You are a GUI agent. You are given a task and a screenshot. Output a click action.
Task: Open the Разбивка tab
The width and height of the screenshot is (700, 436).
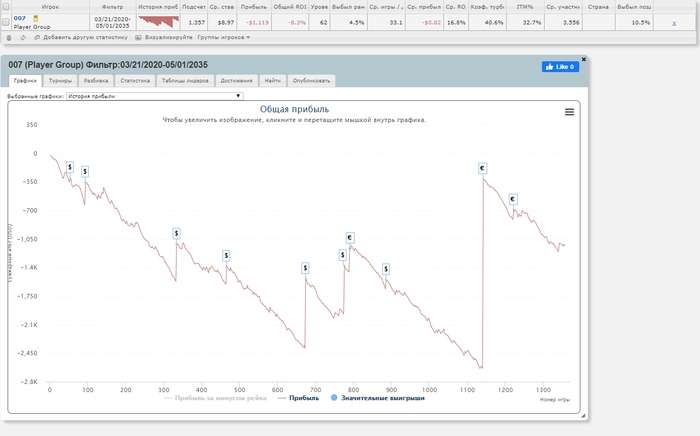pos(96,81)
